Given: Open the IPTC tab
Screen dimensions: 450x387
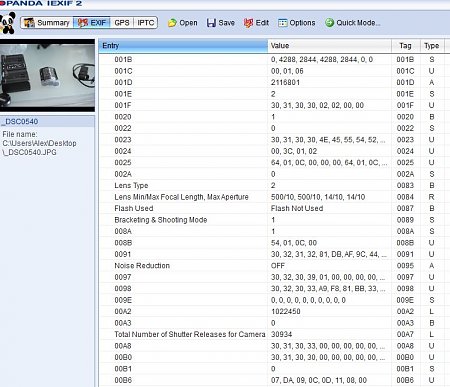Looking at the screenshot, I should (146, 23).
